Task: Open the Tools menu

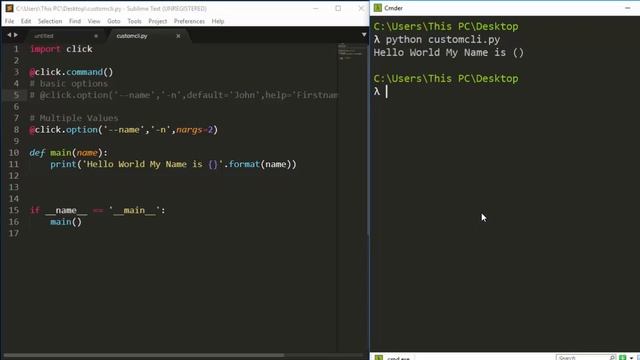Action: click(134, 21)
